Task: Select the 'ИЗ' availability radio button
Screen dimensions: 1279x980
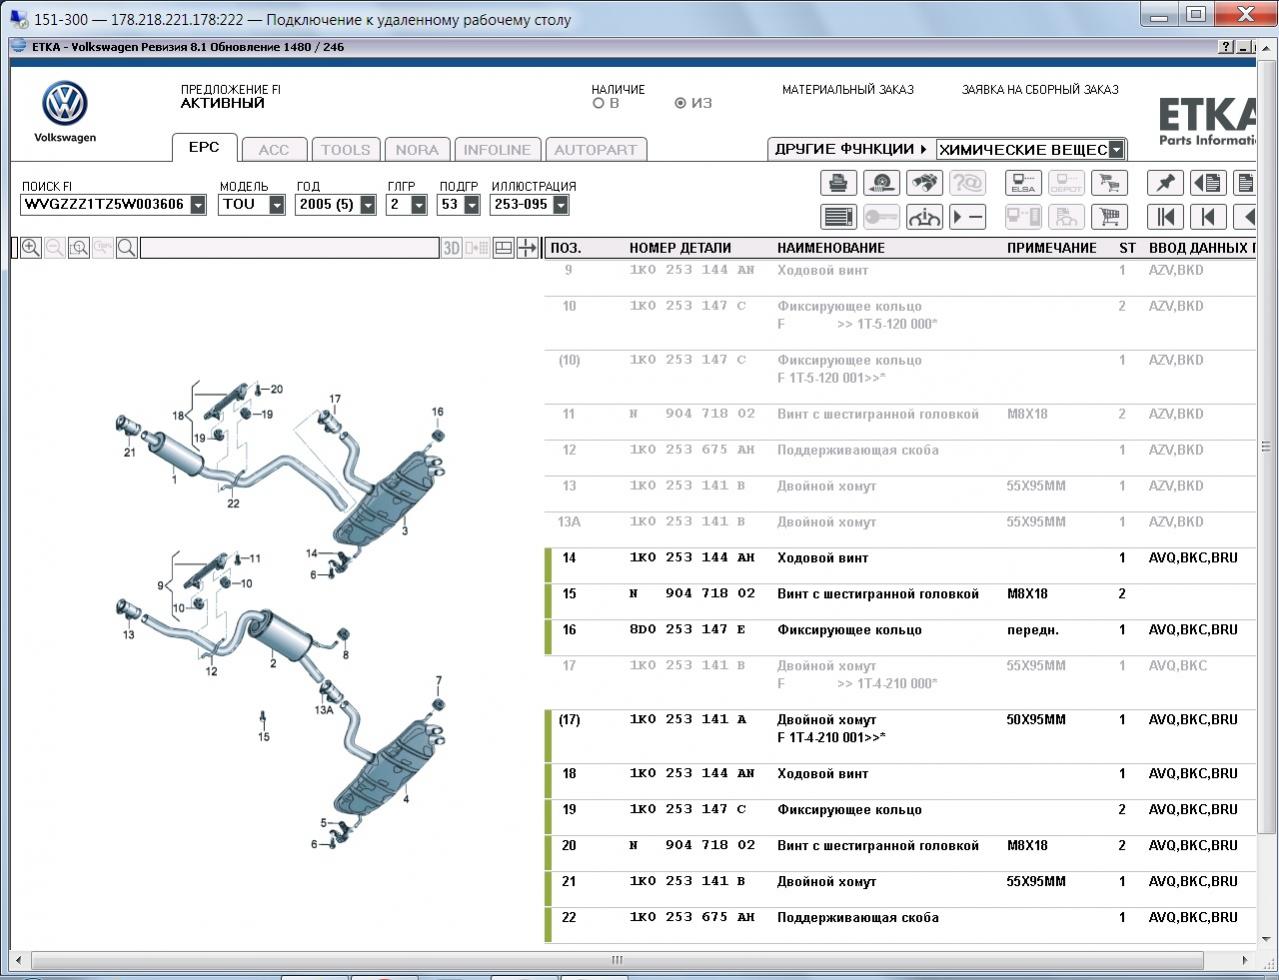Action: coord(680,103)
